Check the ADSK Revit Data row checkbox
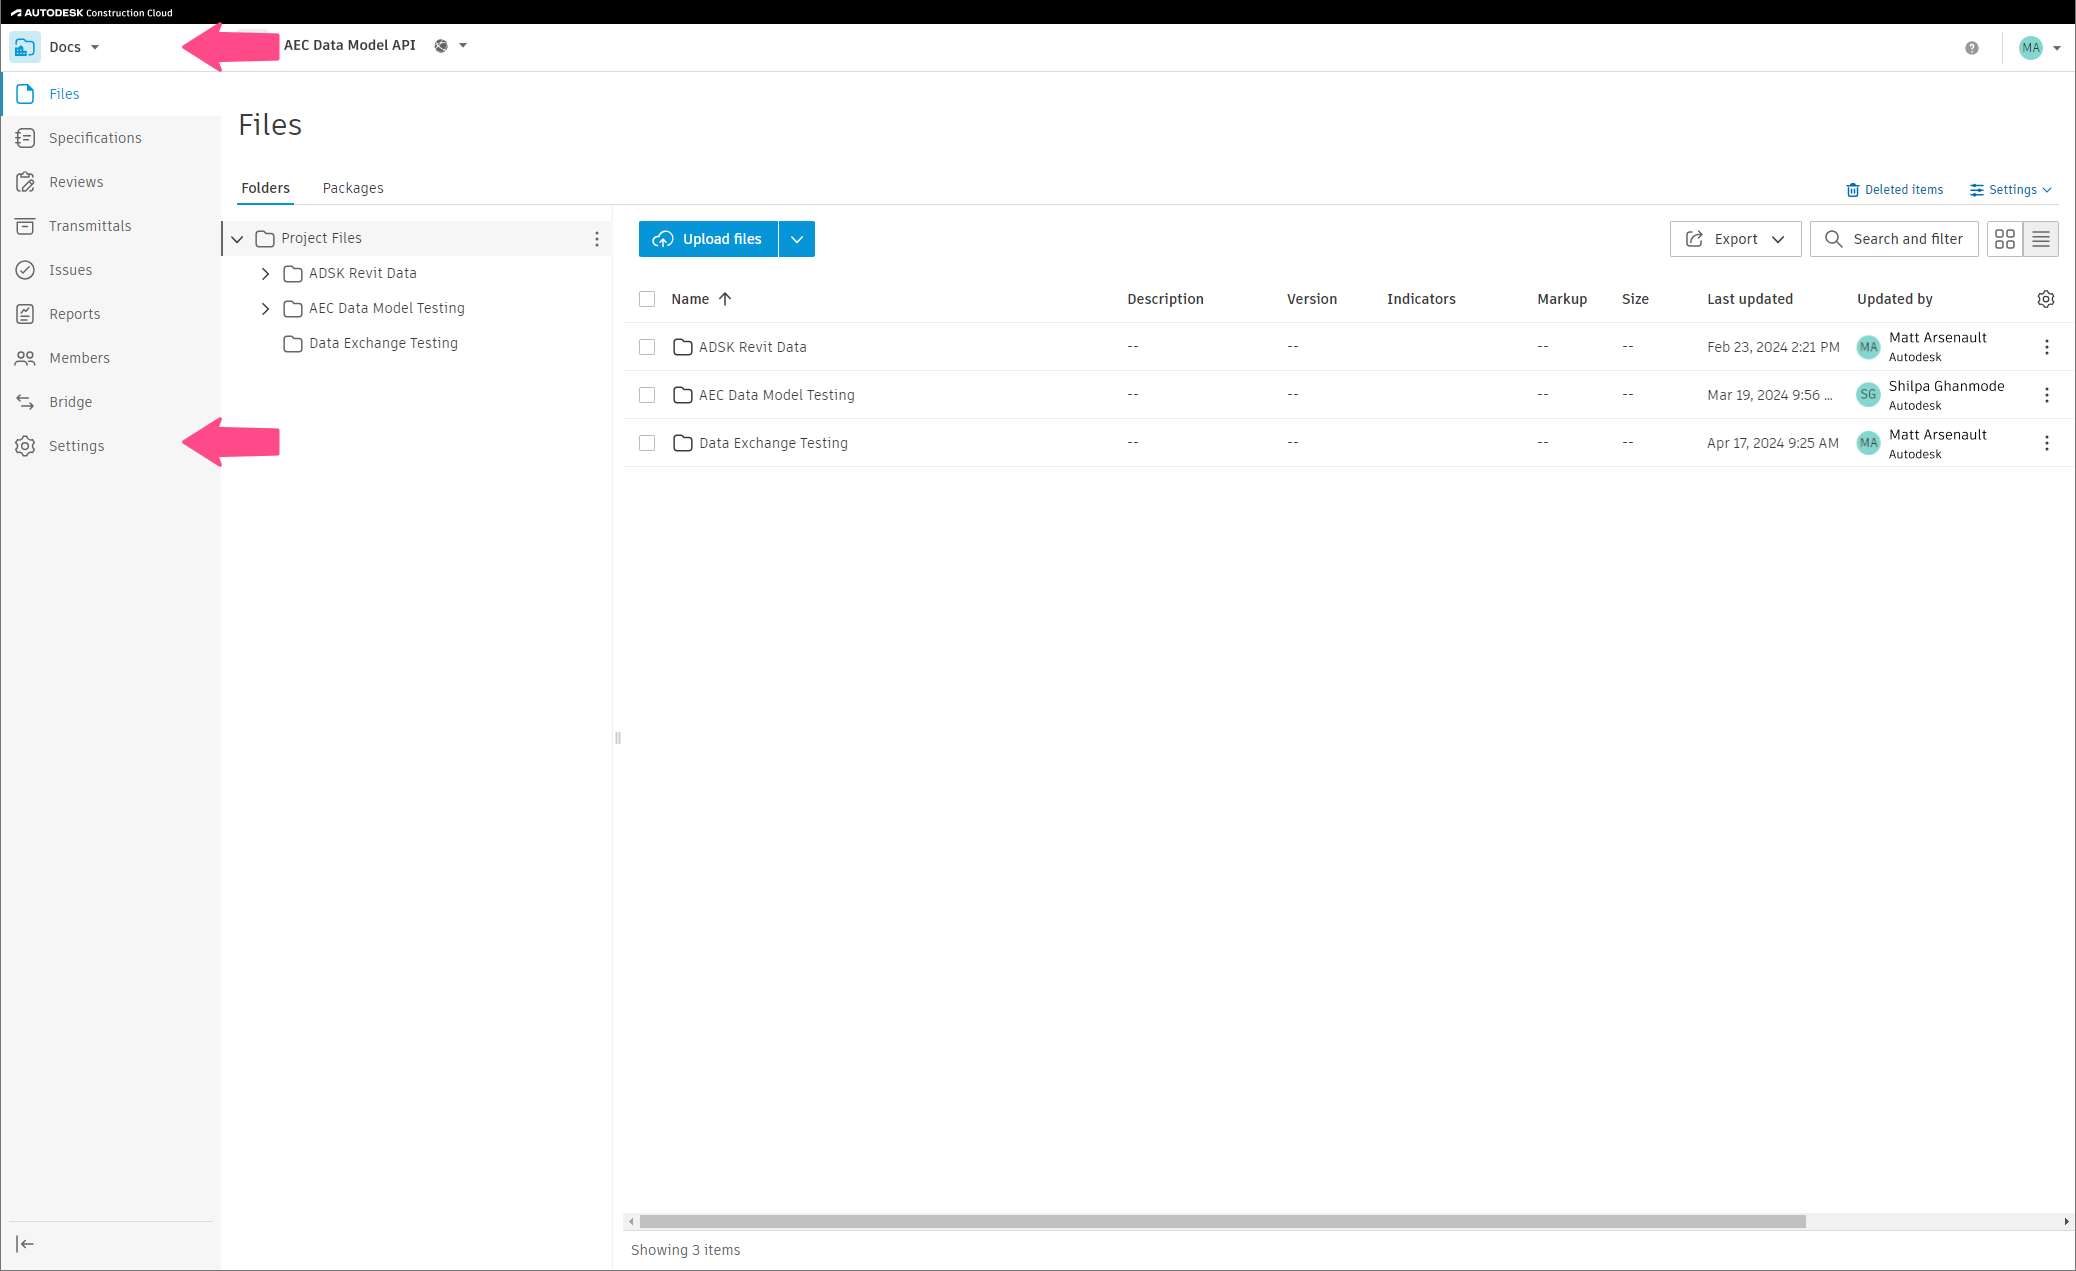The image size is (2076, 1271). point(647,347)
